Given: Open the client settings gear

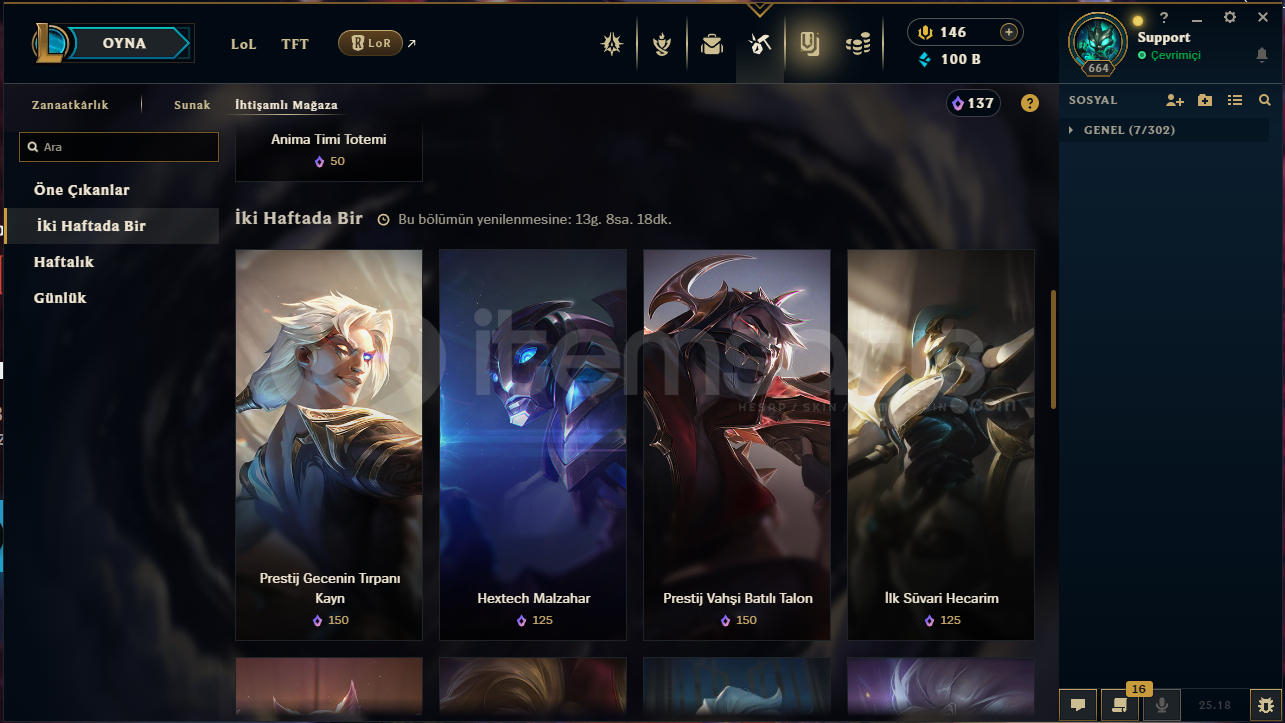Looking at the screenshot, I should pos(1230,17).
